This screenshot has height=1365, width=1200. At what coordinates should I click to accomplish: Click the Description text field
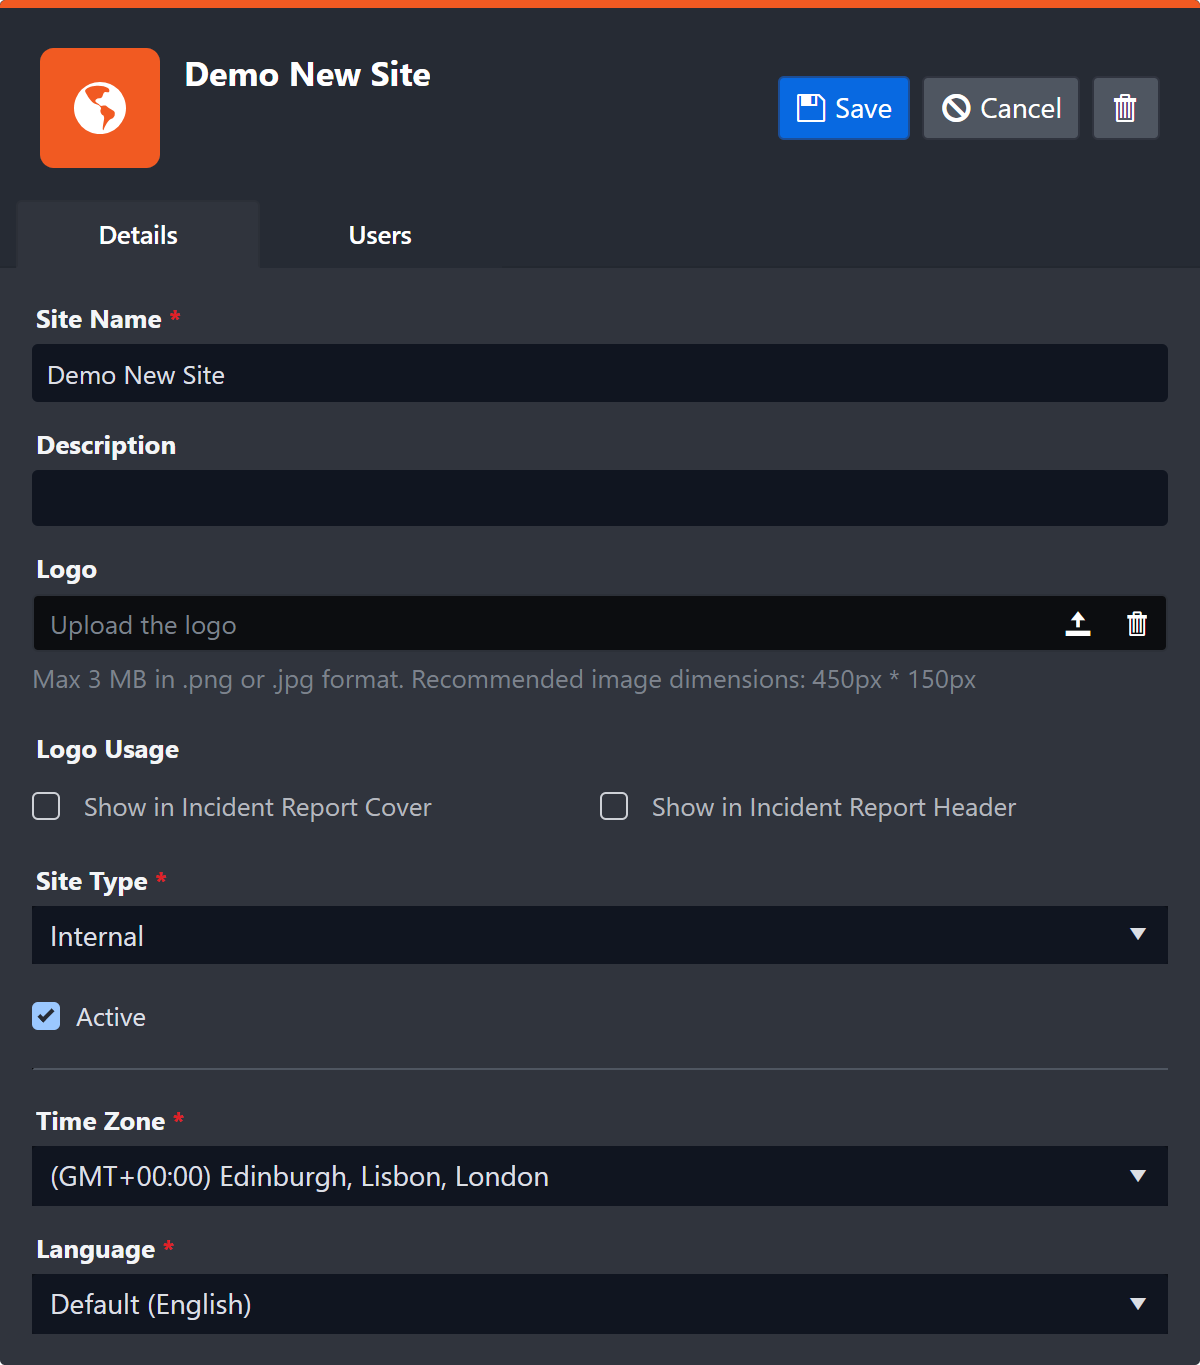click(600, 498)
